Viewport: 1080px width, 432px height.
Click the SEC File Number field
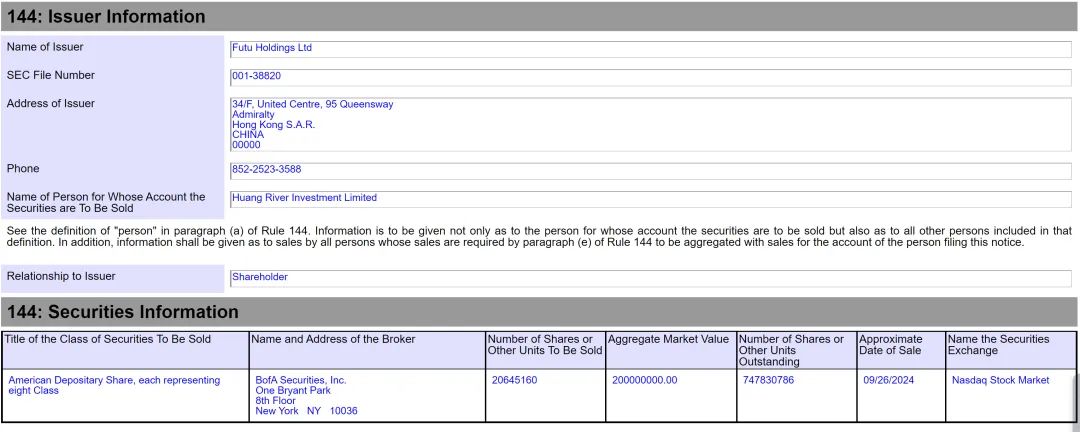650,77
